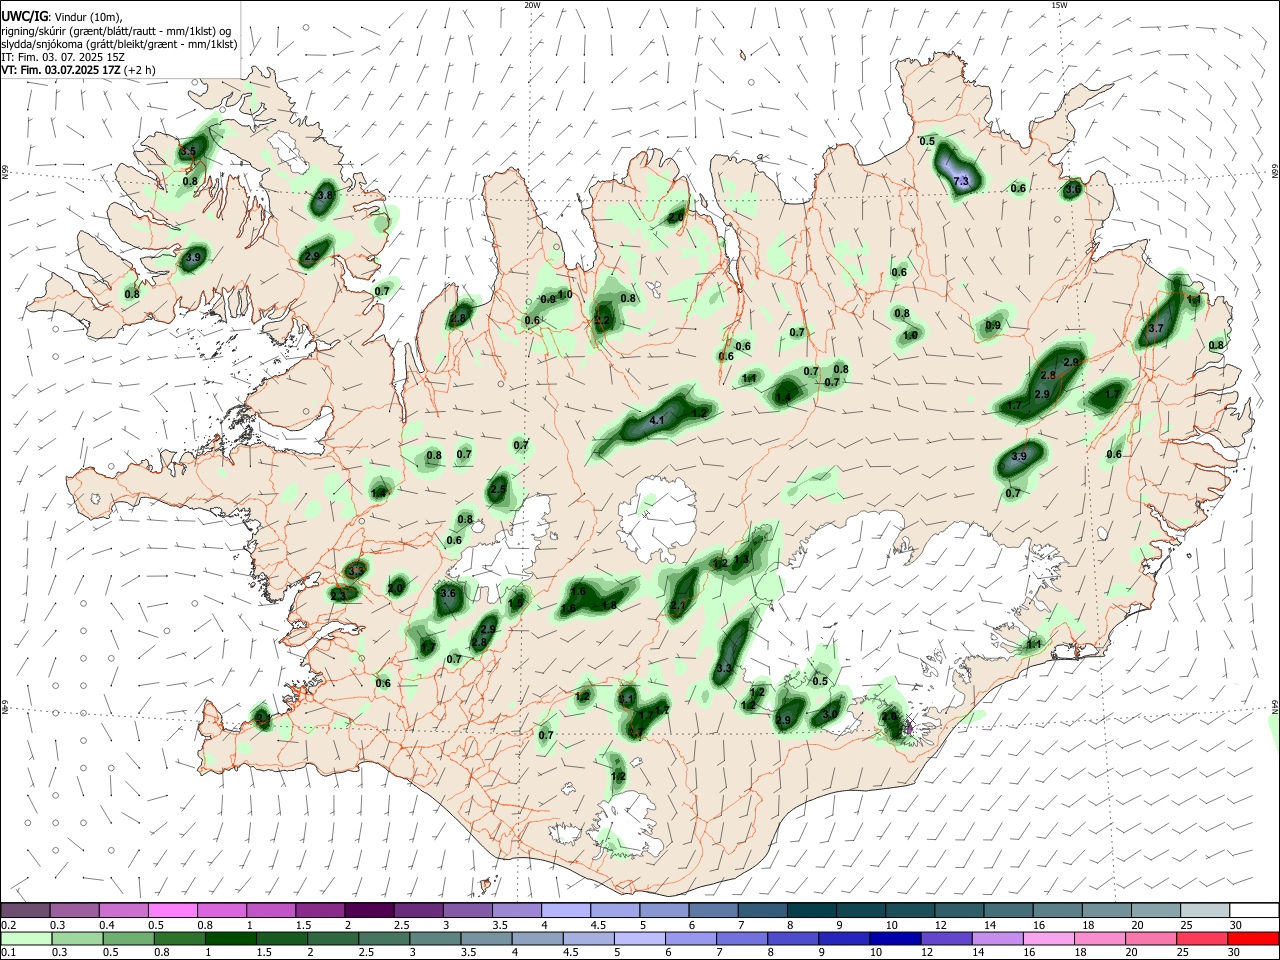
Task: Click the '15W' longitude label
Action: (1059, 5)
